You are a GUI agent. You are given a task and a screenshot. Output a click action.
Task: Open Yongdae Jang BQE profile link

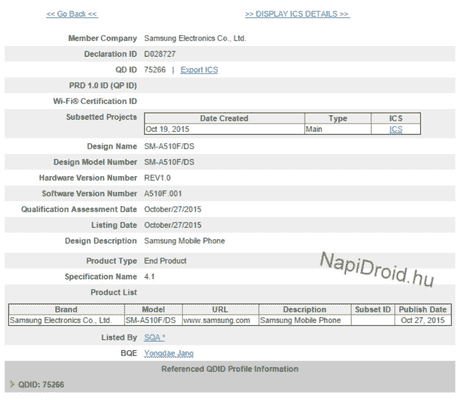pos(169,353)
